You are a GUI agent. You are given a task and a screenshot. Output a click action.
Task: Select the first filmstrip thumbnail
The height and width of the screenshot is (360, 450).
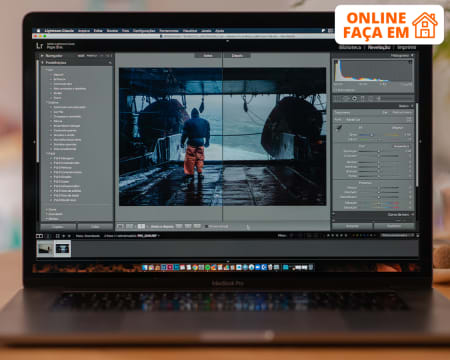point(45,248)
